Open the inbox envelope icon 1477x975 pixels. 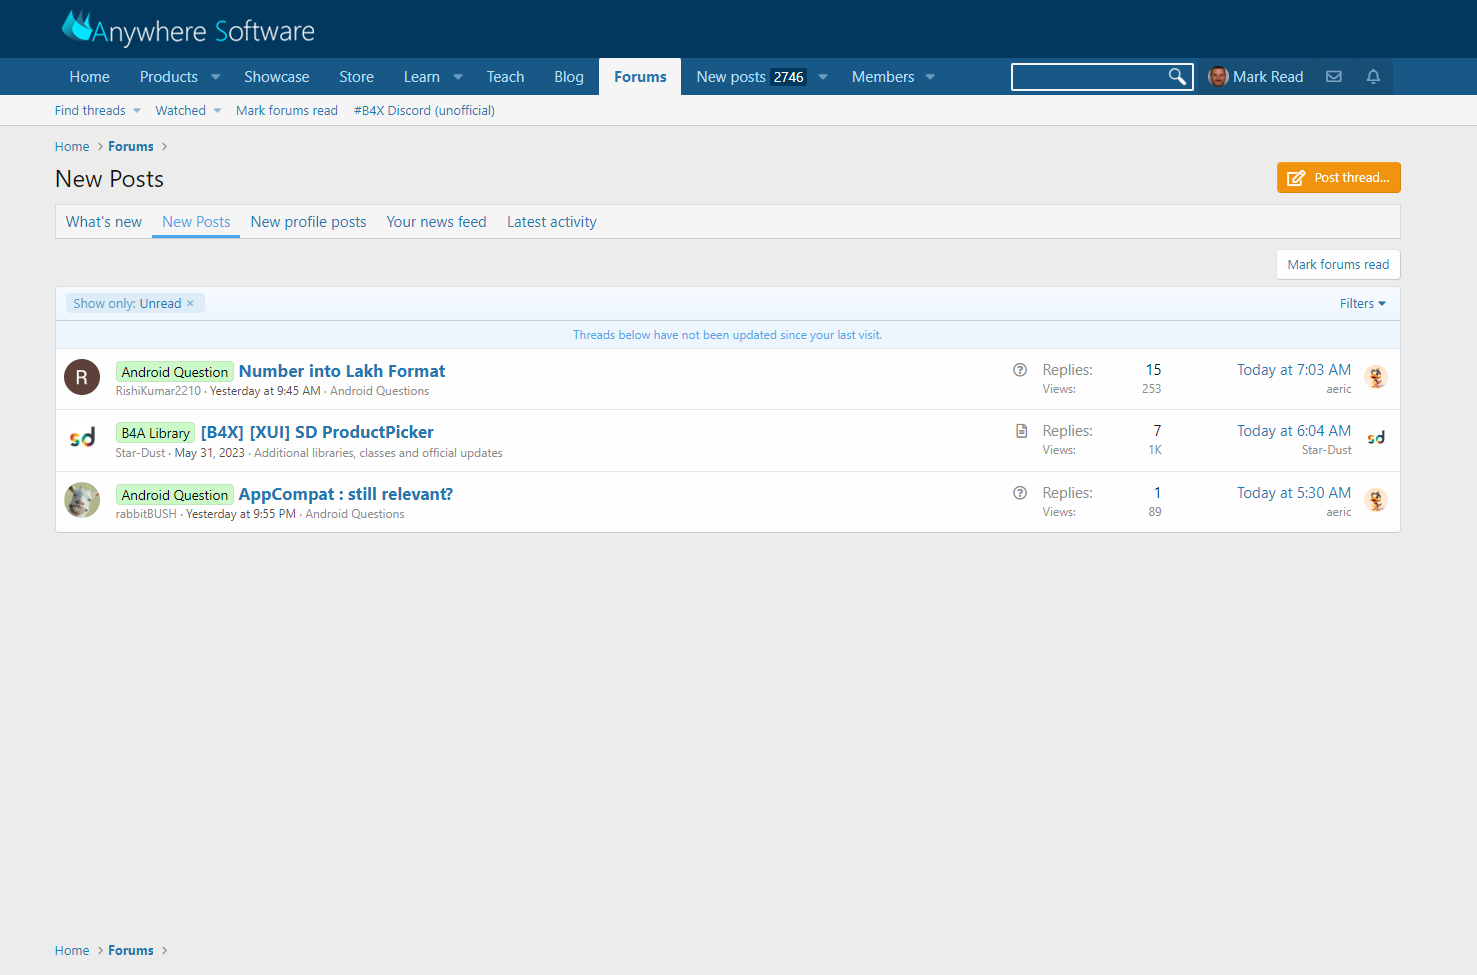[1334, 77]
